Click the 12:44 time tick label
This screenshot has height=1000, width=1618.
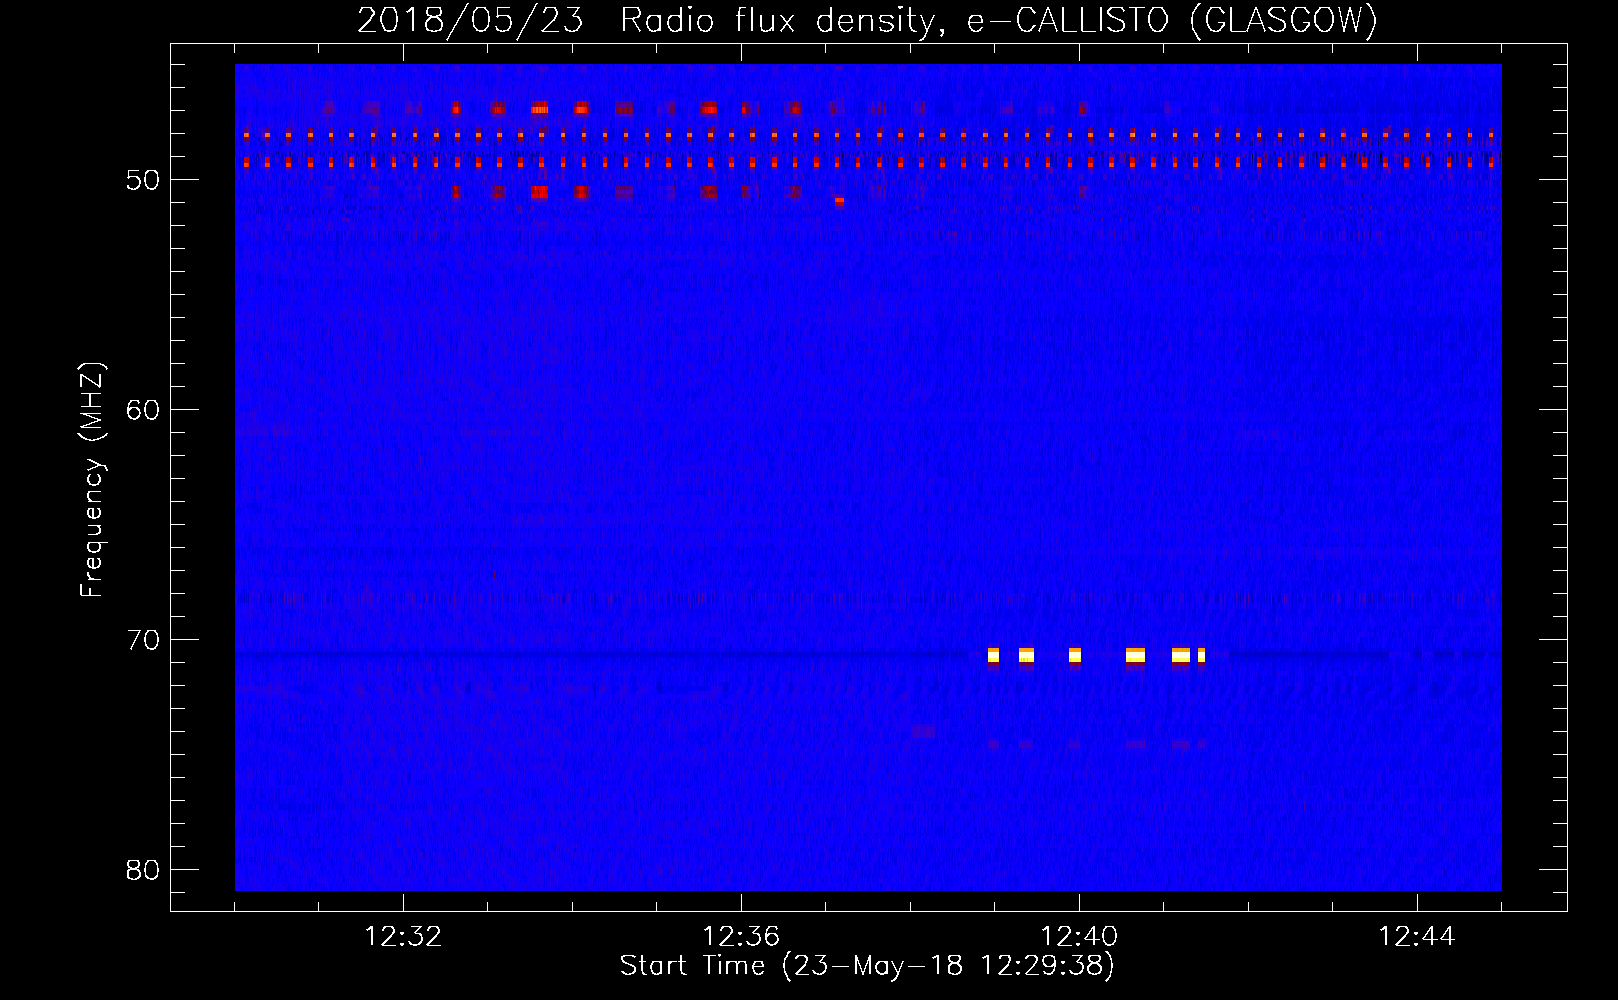1417,937
